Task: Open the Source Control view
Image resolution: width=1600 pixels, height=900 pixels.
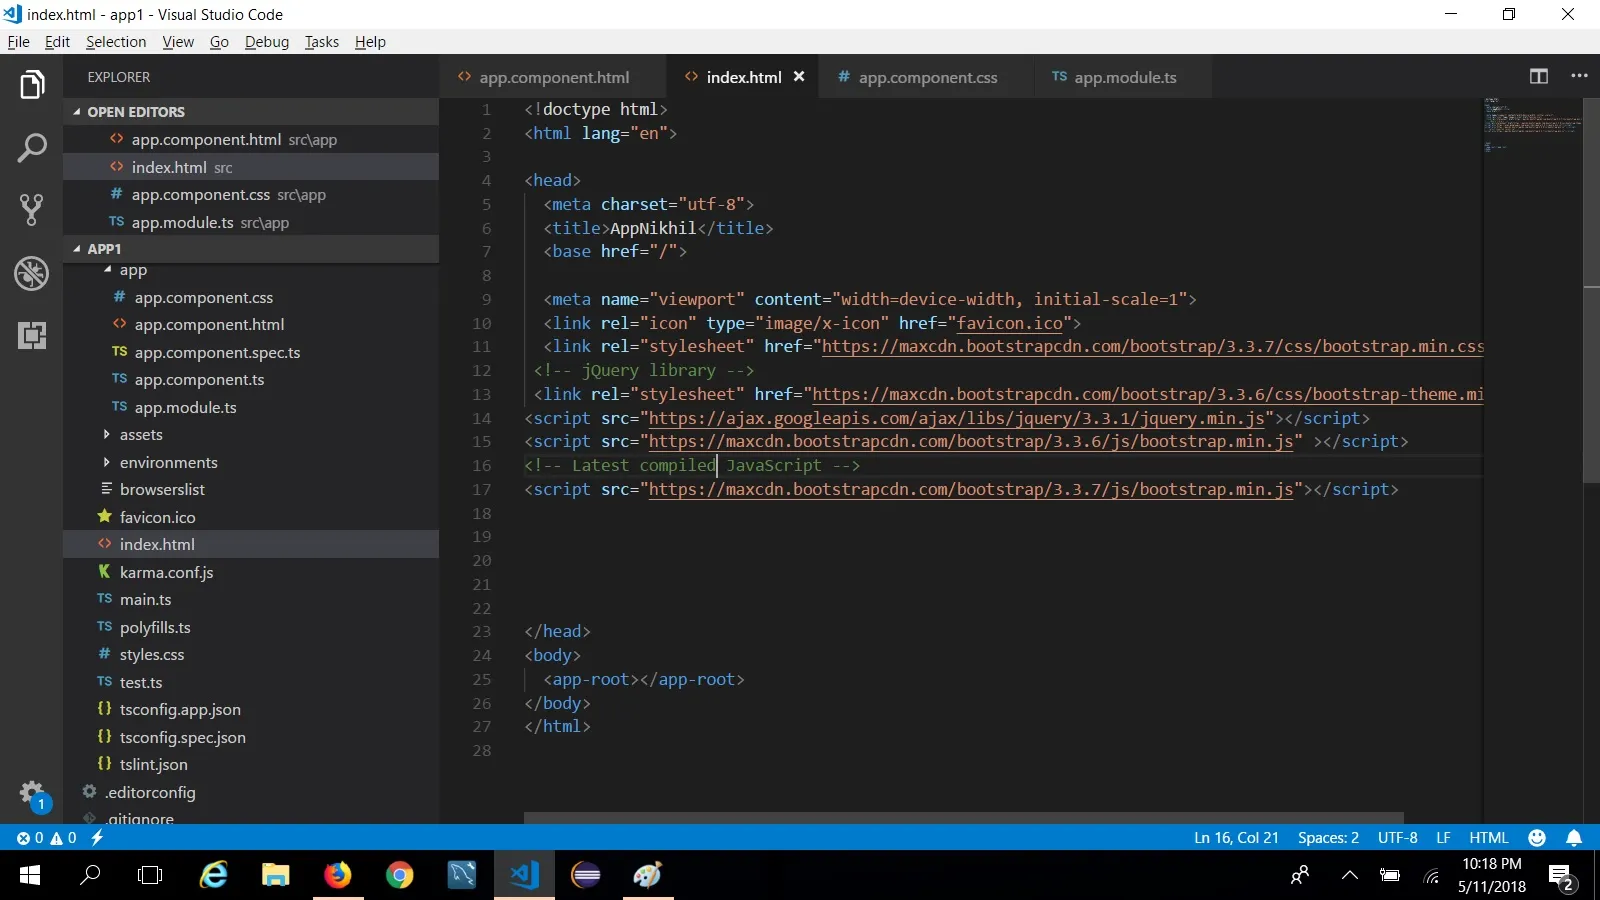Action: (32, 210)
